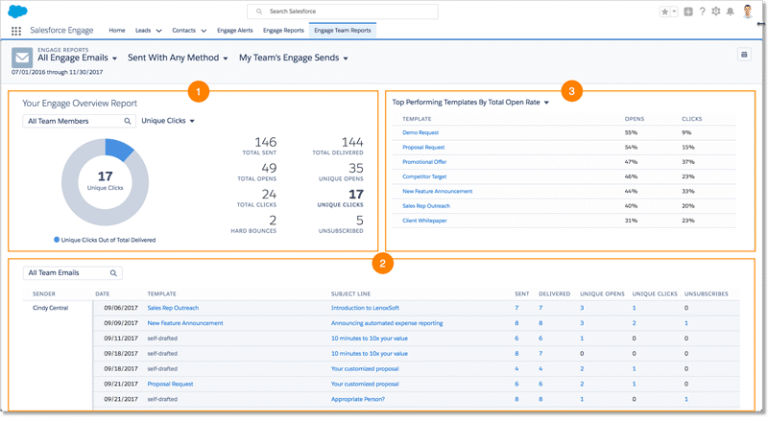Click the All Team Emails filter field
The height and width of the screenshot is (421, 768).
coord(72,273)
